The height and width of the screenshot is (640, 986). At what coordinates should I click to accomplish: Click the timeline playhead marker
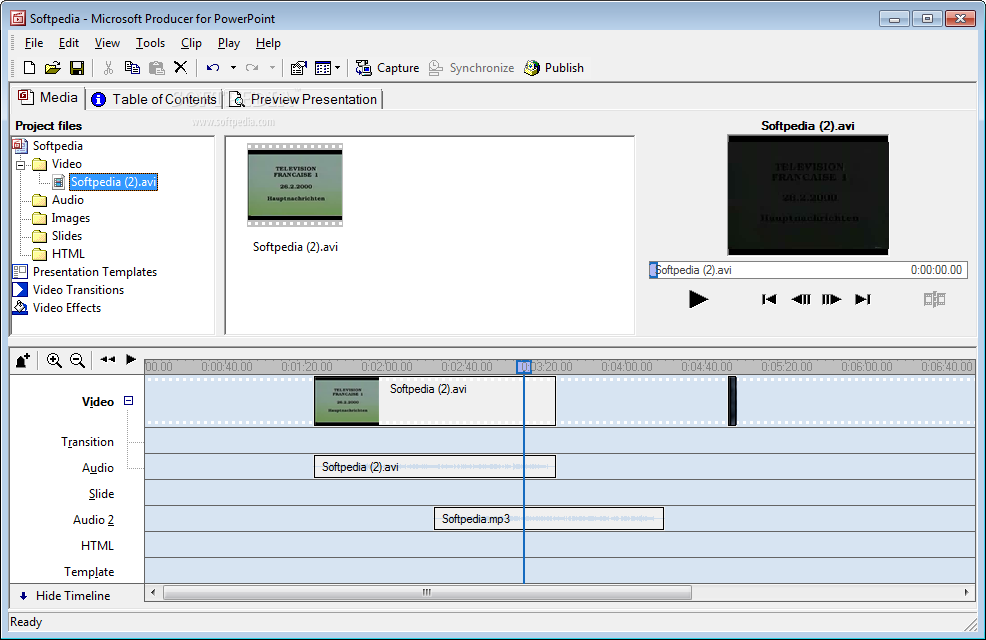coord(524,367)
